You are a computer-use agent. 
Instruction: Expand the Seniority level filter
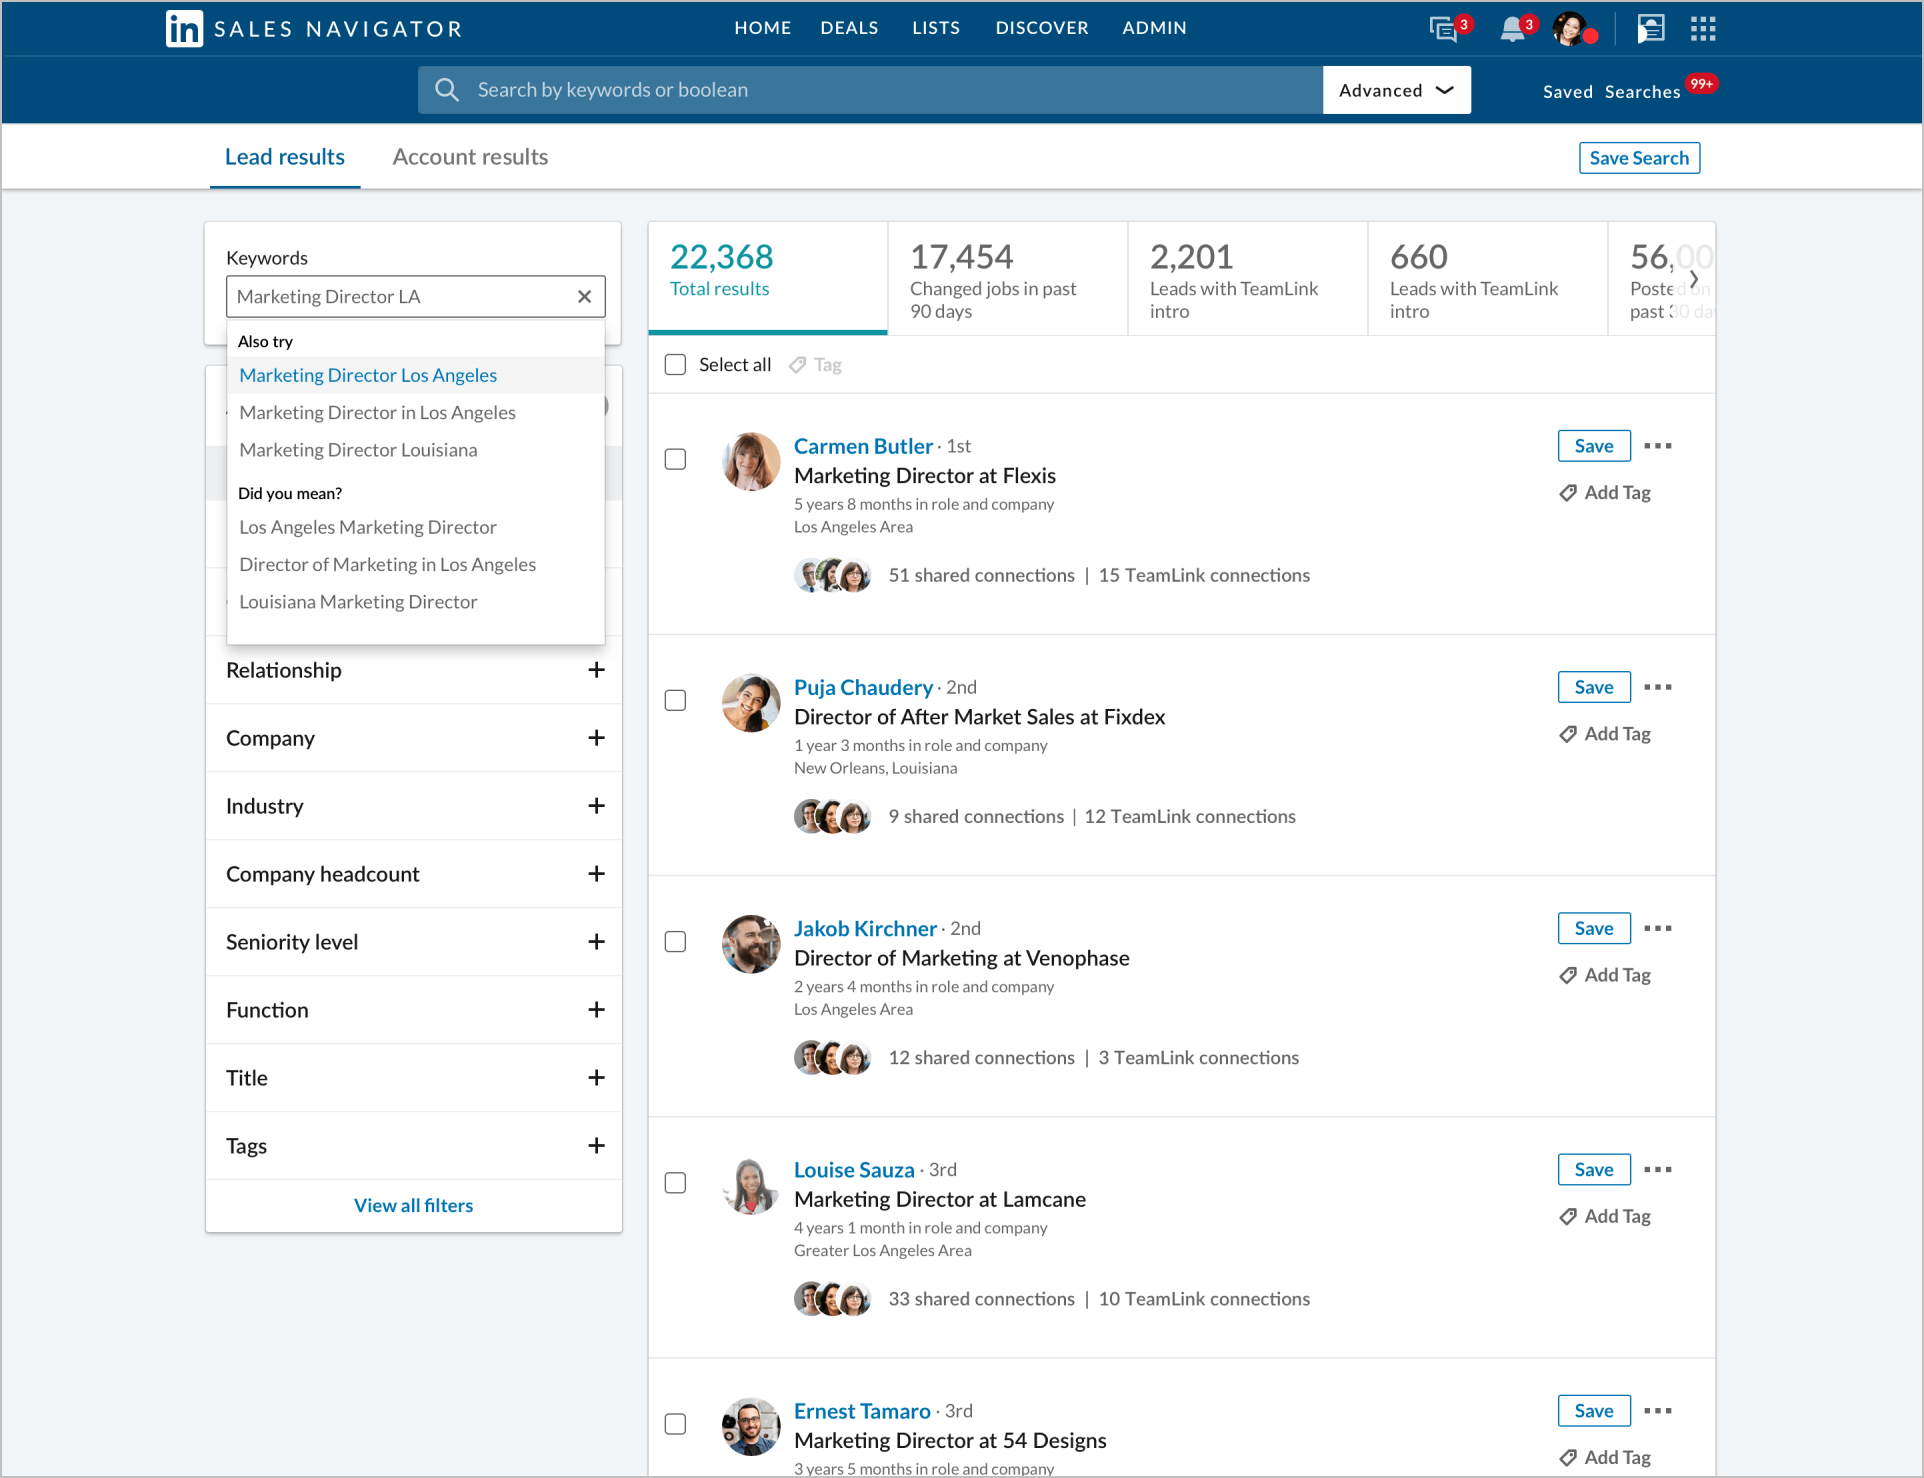(596, 942)
